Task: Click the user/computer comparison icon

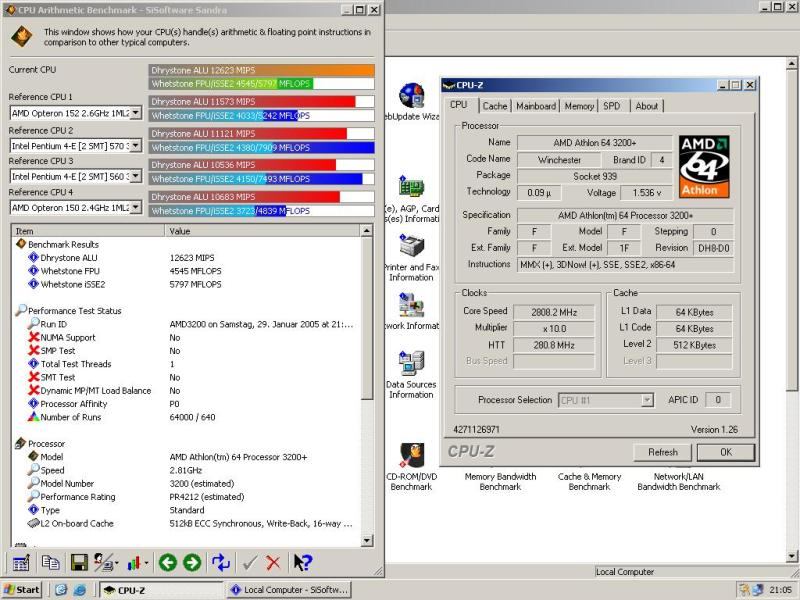Action: pyautogui.click(x=104, y=563)
